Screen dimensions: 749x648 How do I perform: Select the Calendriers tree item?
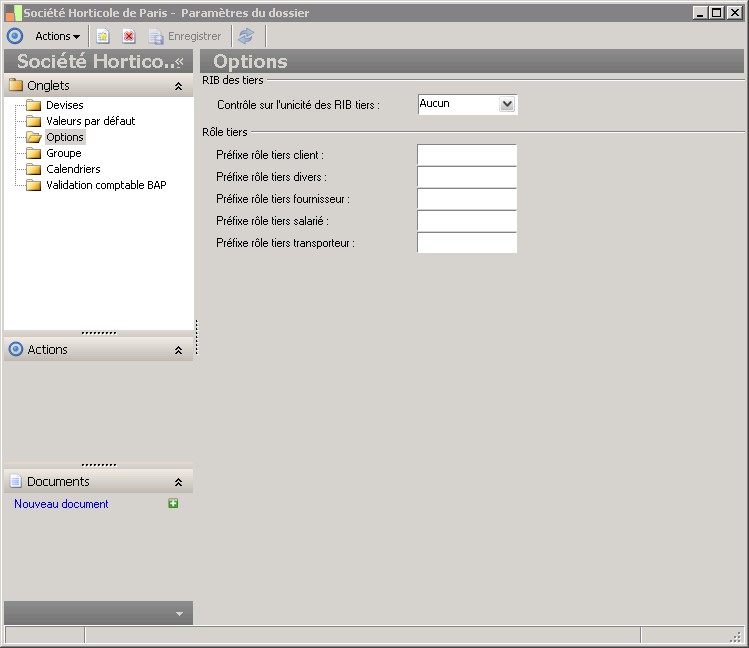(73, 169)
